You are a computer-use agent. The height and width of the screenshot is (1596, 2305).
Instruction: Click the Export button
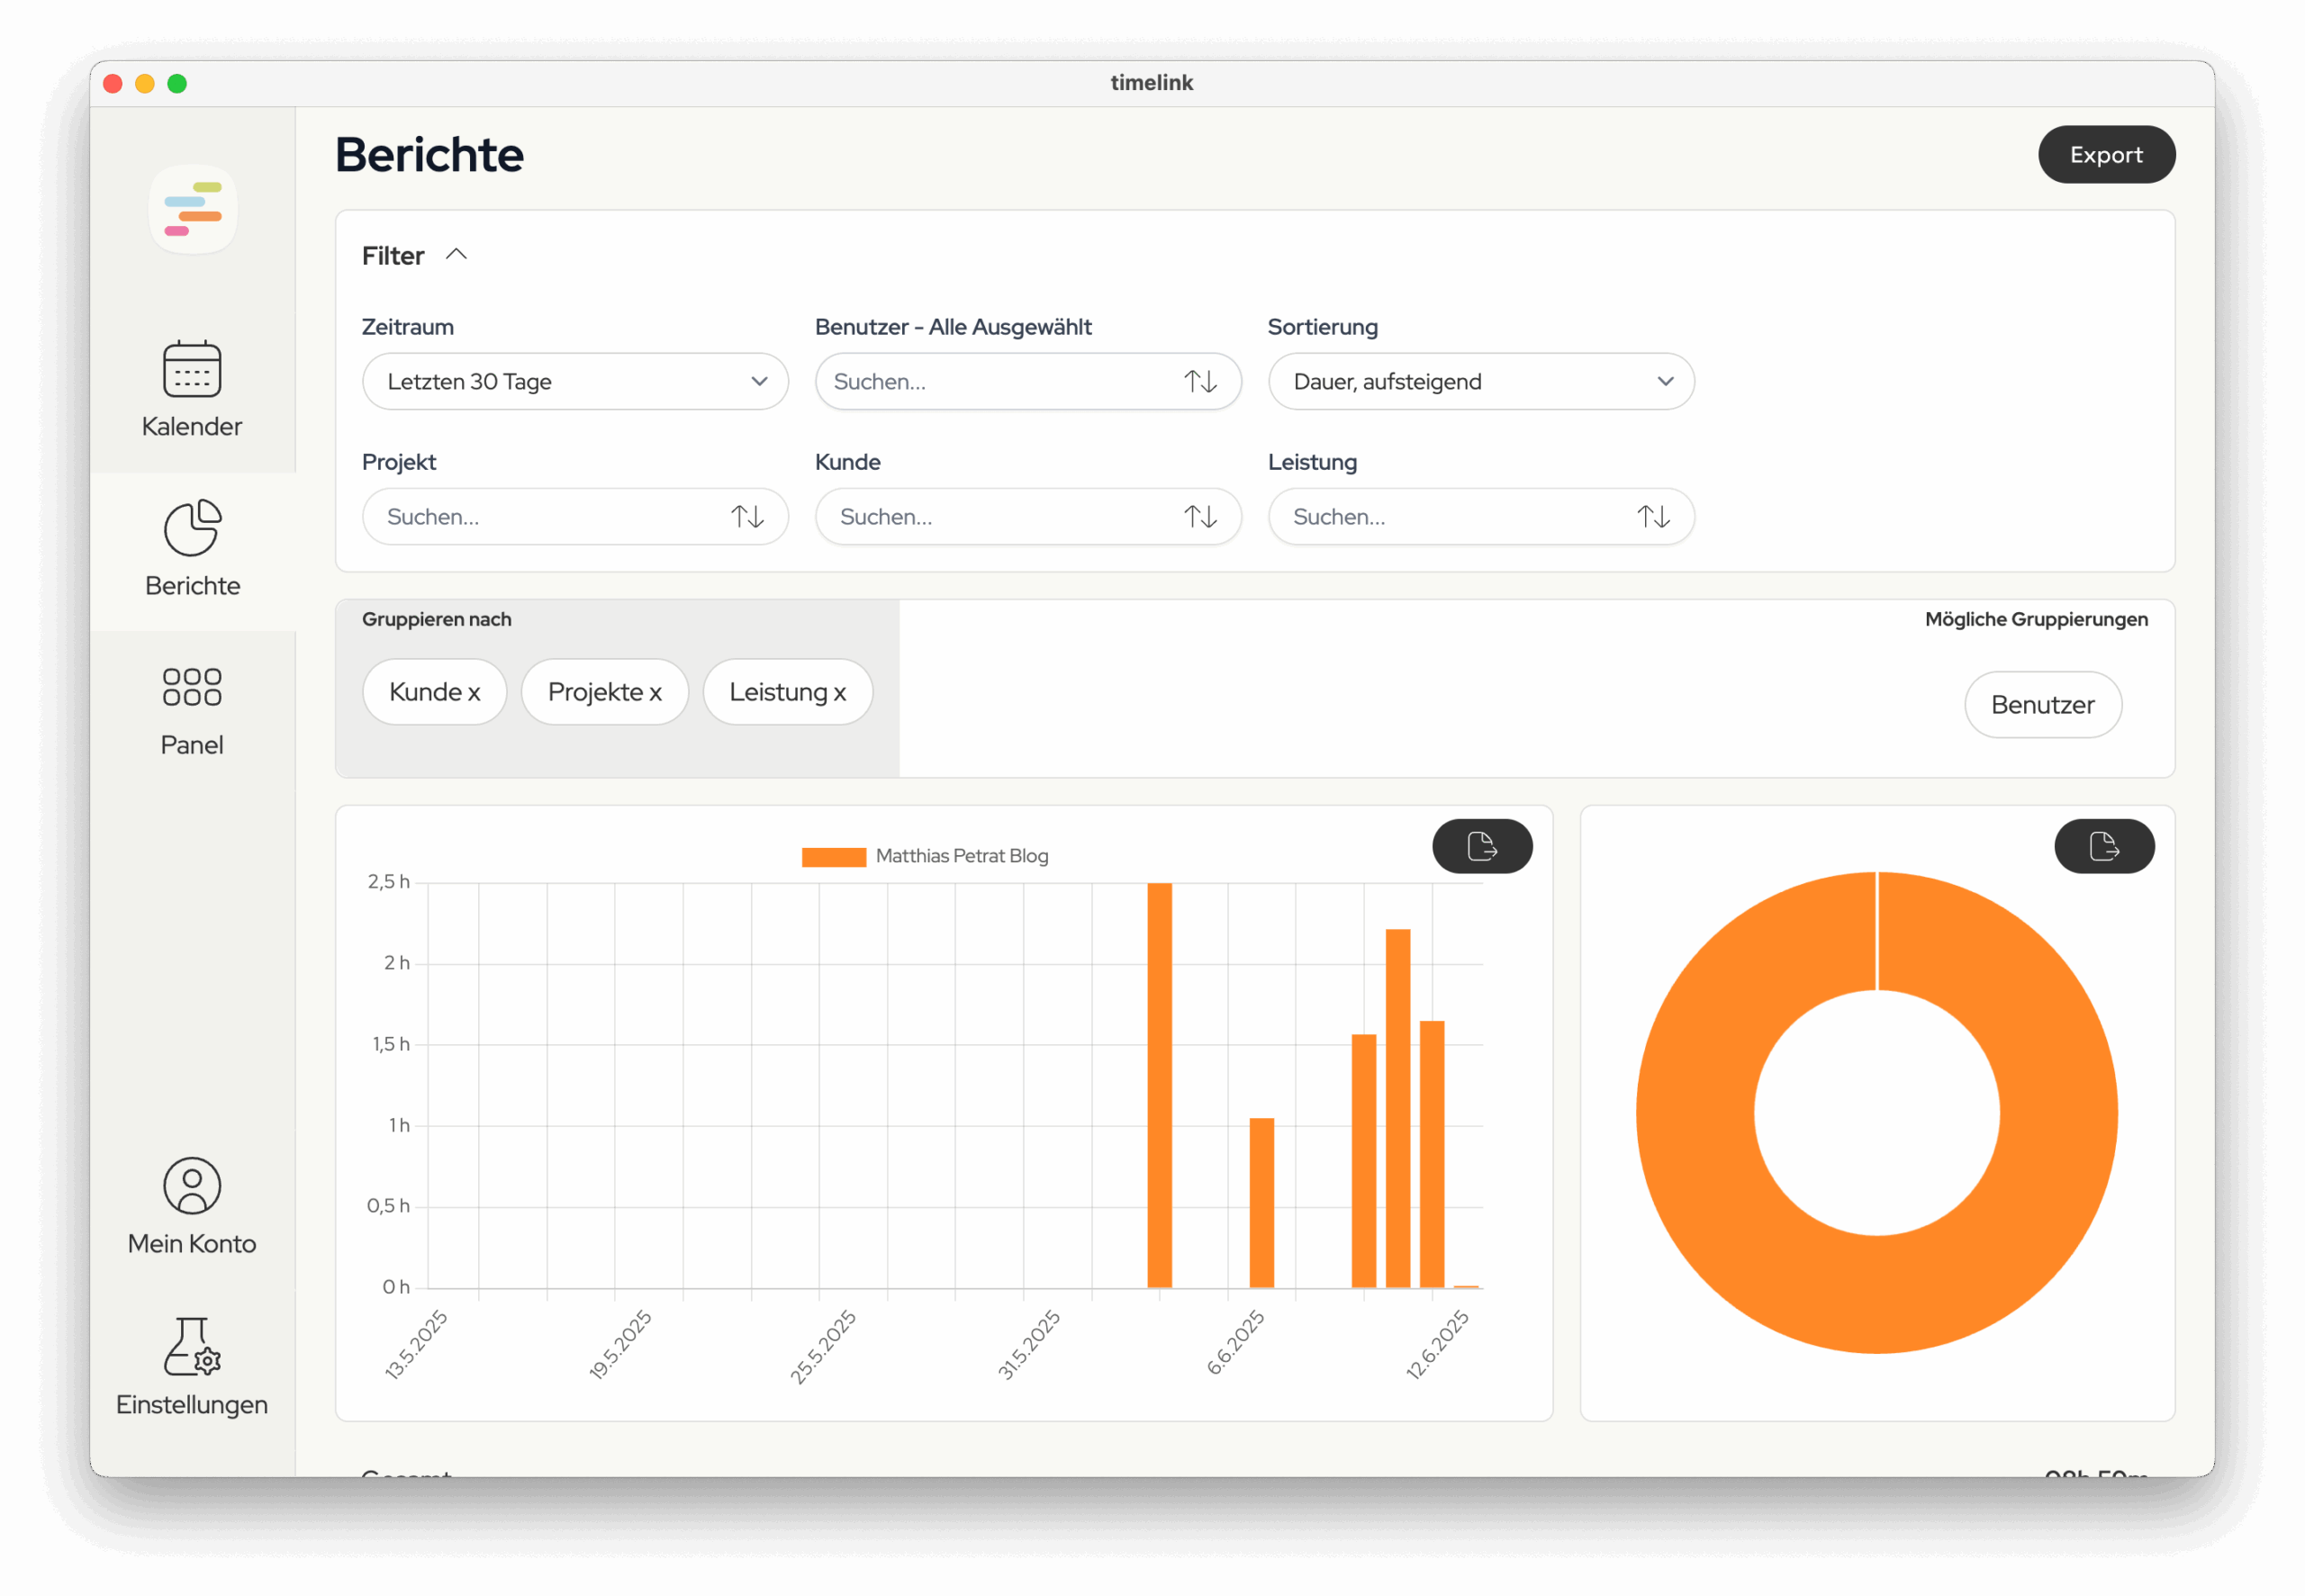coord(2106,154)
